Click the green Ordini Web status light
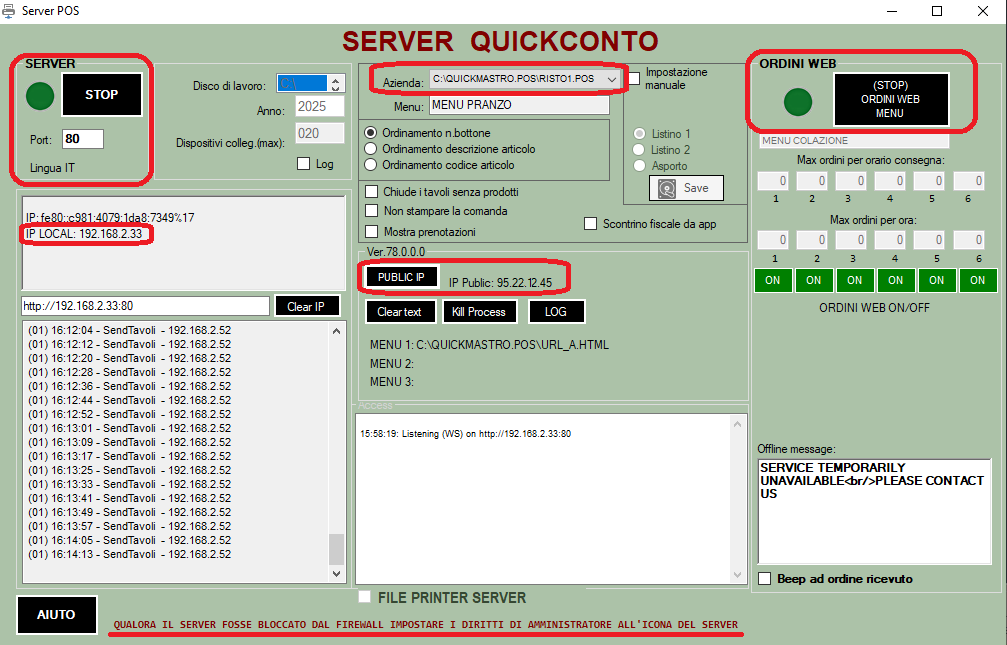 pyautogui.click(x=797, y=101)
